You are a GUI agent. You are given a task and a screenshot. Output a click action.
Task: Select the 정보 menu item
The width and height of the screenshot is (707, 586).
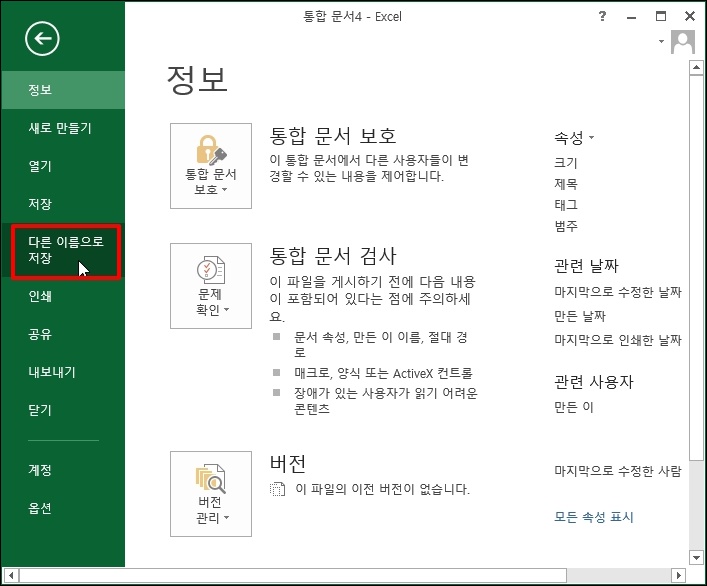63,90
